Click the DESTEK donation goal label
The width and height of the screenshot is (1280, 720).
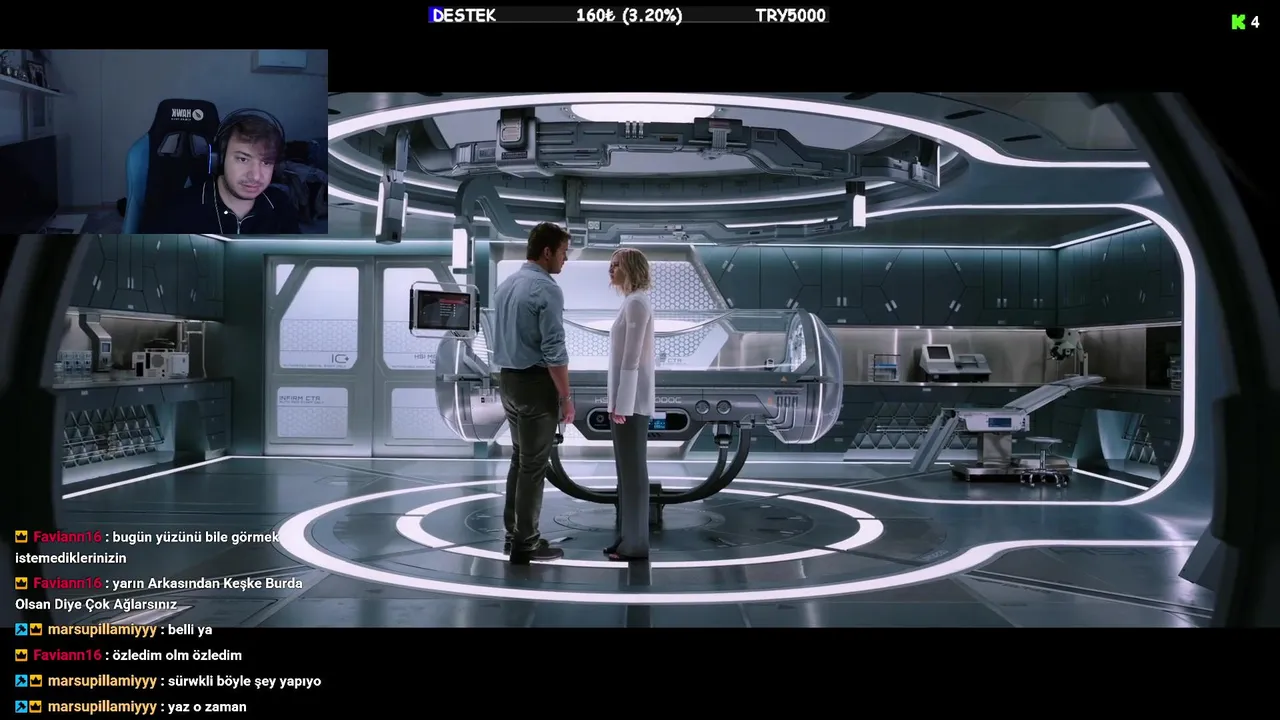pos(463,15)
